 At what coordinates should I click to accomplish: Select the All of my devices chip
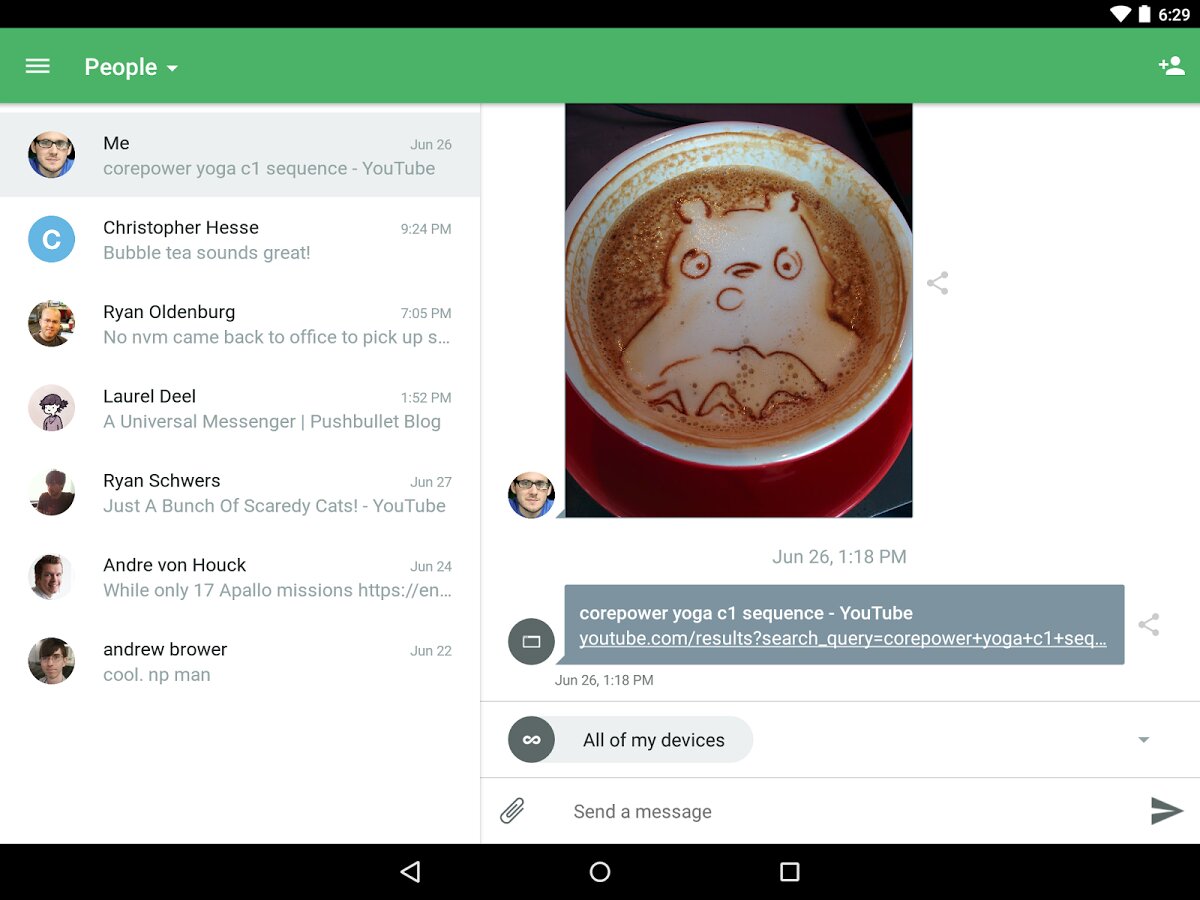click(631, 740)
